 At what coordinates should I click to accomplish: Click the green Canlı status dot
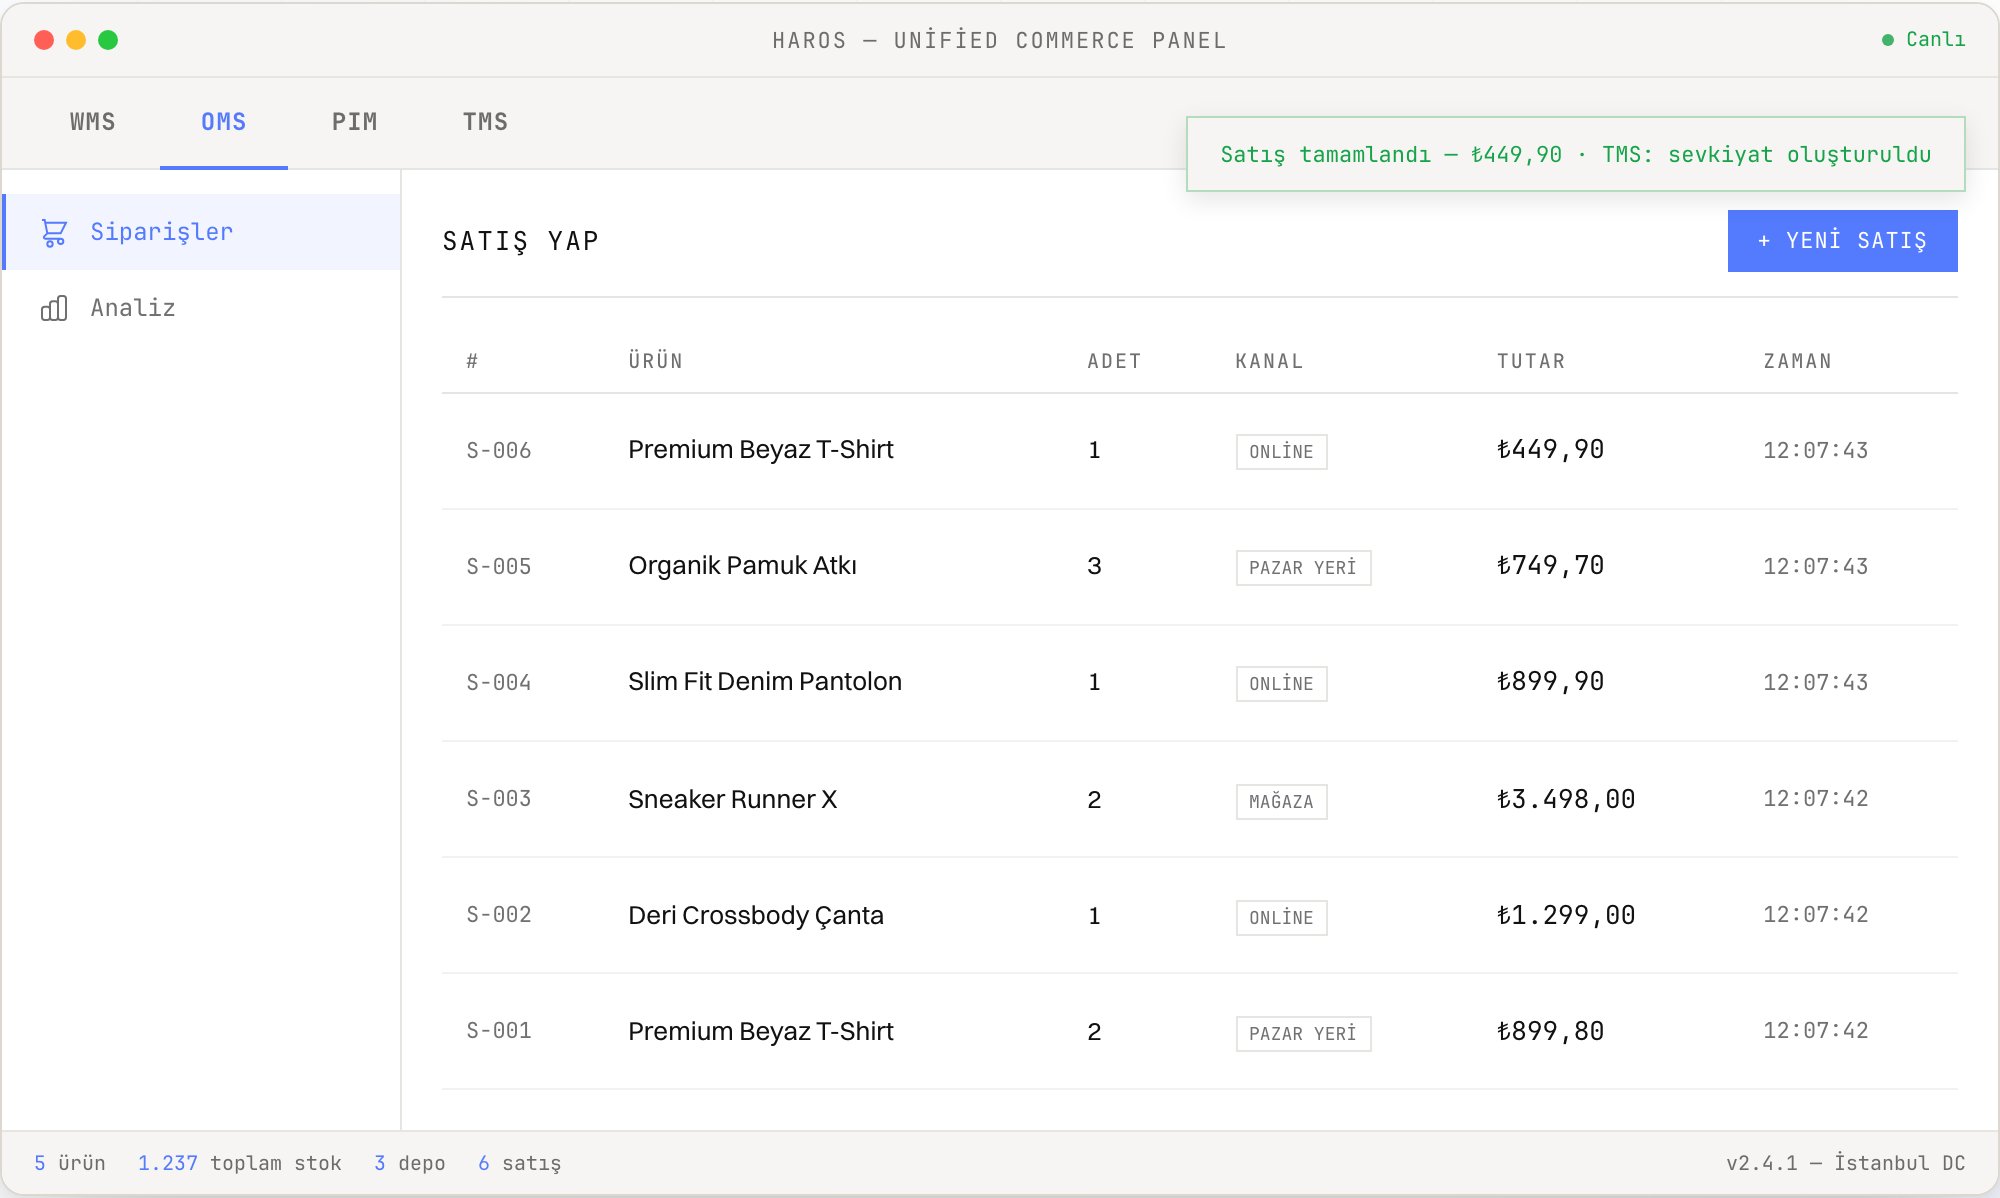tap(1888, 40)
